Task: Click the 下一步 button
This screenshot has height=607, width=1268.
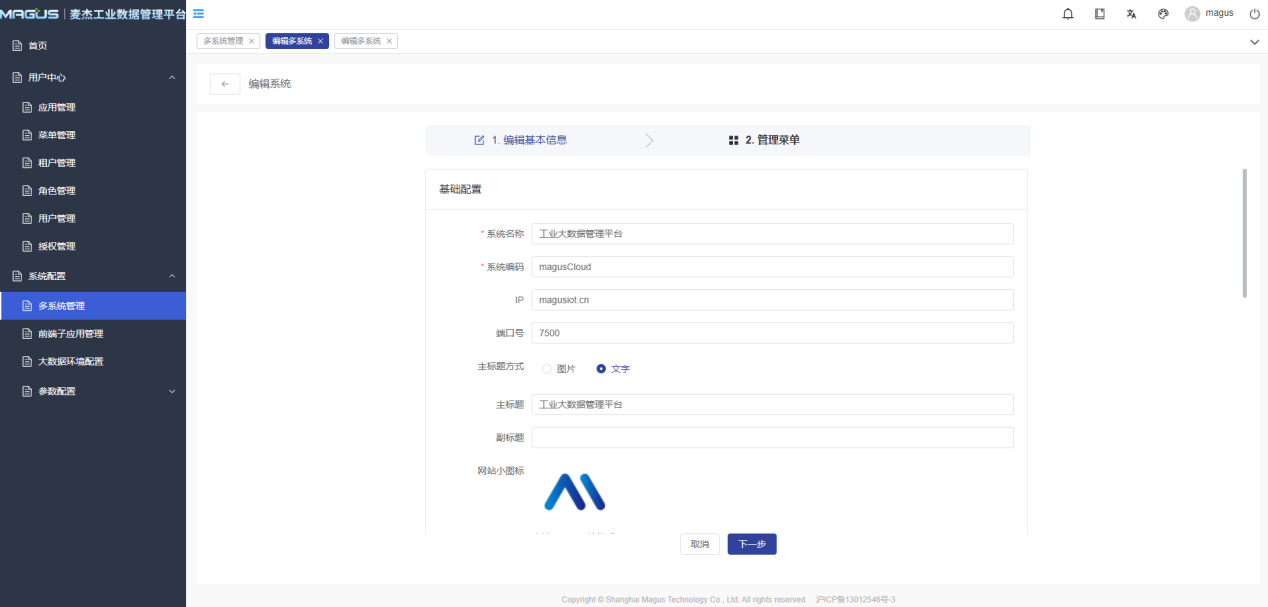Action: point(752,544)
